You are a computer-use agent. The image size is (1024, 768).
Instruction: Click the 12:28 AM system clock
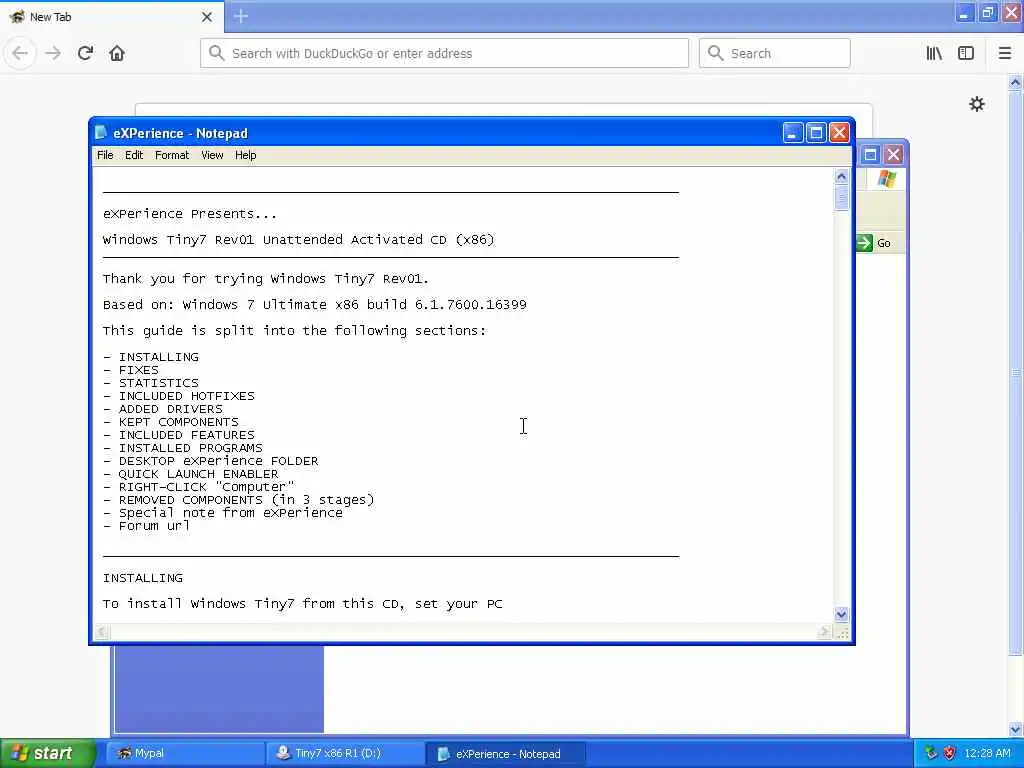click(987, 753)
